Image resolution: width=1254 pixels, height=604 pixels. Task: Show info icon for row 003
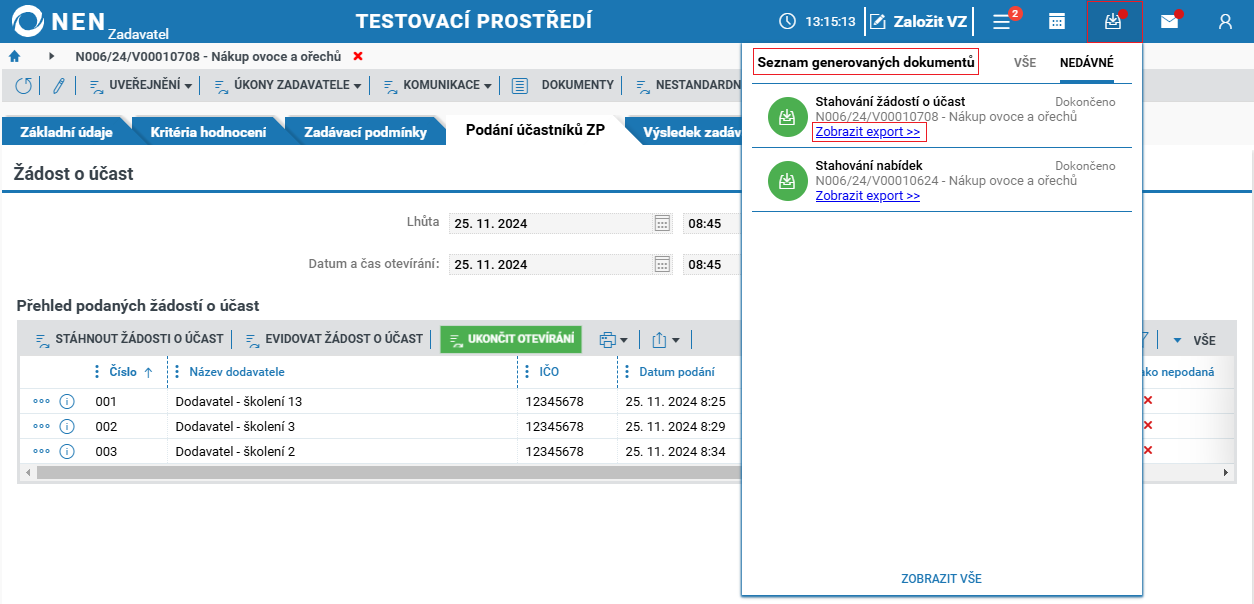[67, 451]
